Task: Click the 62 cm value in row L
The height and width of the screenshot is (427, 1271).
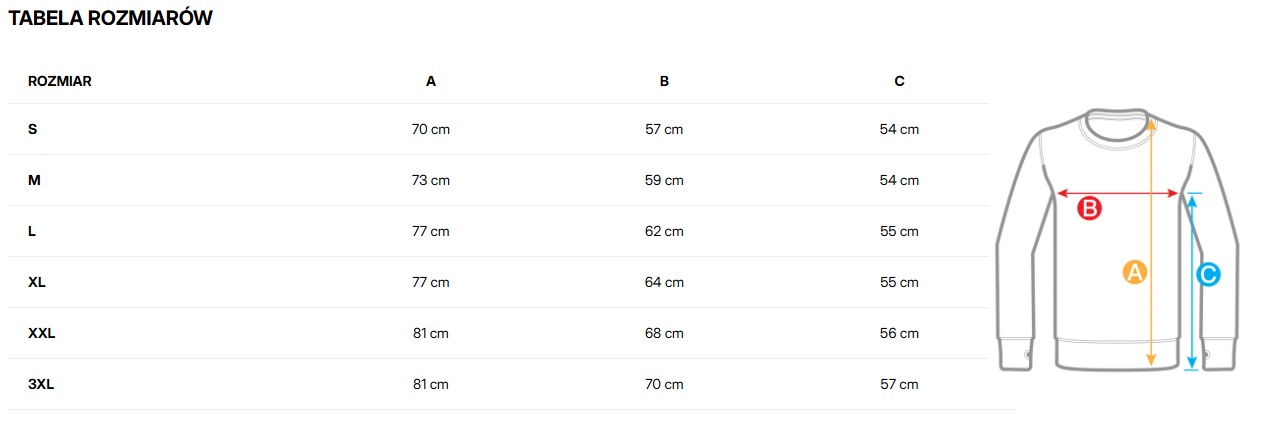Action: tap(664, 231)
